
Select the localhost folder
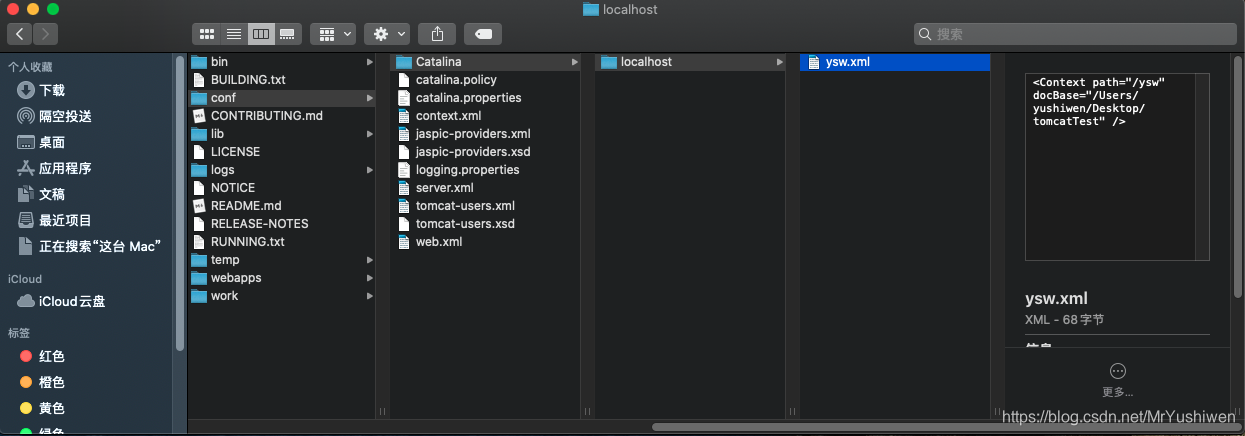click(x=692, y=62)
